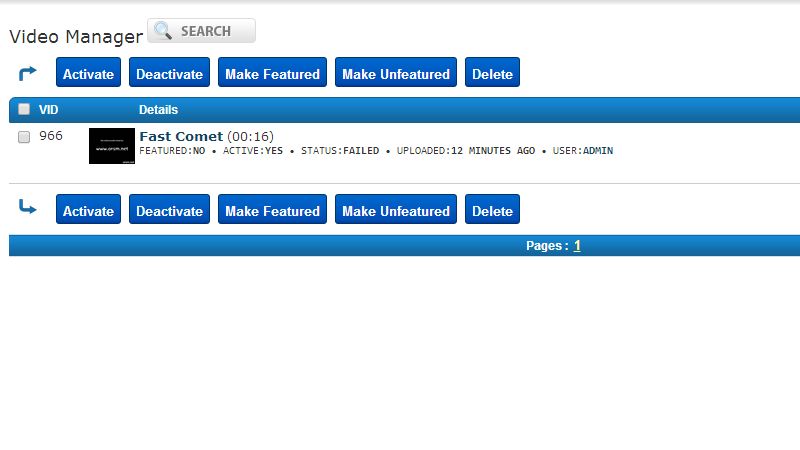Screen dimensions: 800x450
Task: Click the bottom Make Featured button
Action: 272,209
